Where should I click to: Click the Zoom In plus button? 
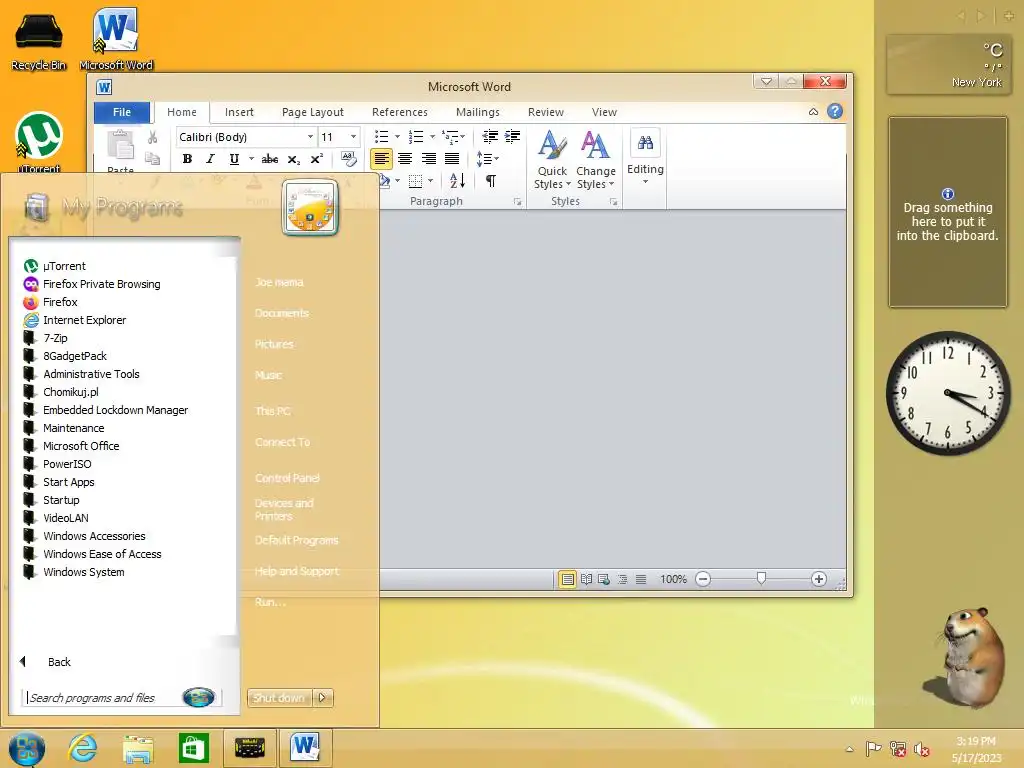818,579
